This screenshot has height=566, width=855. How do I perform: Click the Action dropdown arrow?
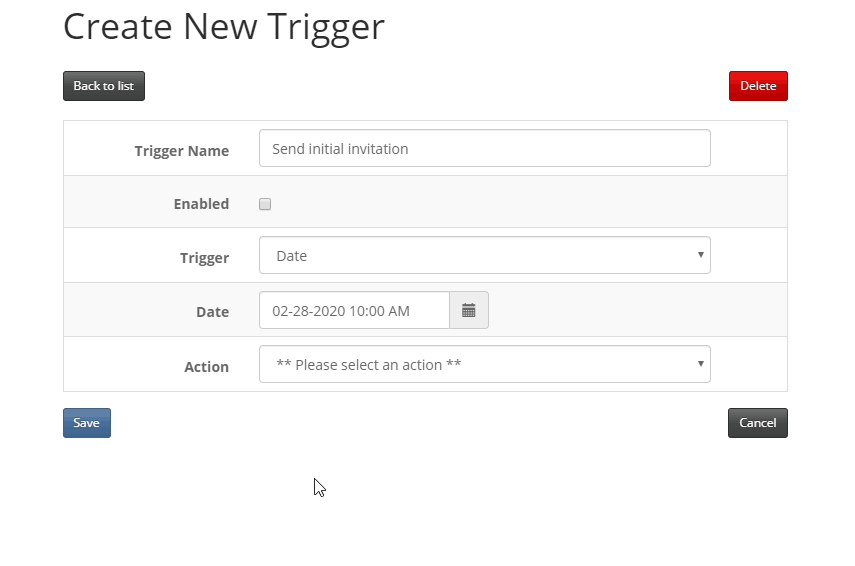tap(701, 364)
